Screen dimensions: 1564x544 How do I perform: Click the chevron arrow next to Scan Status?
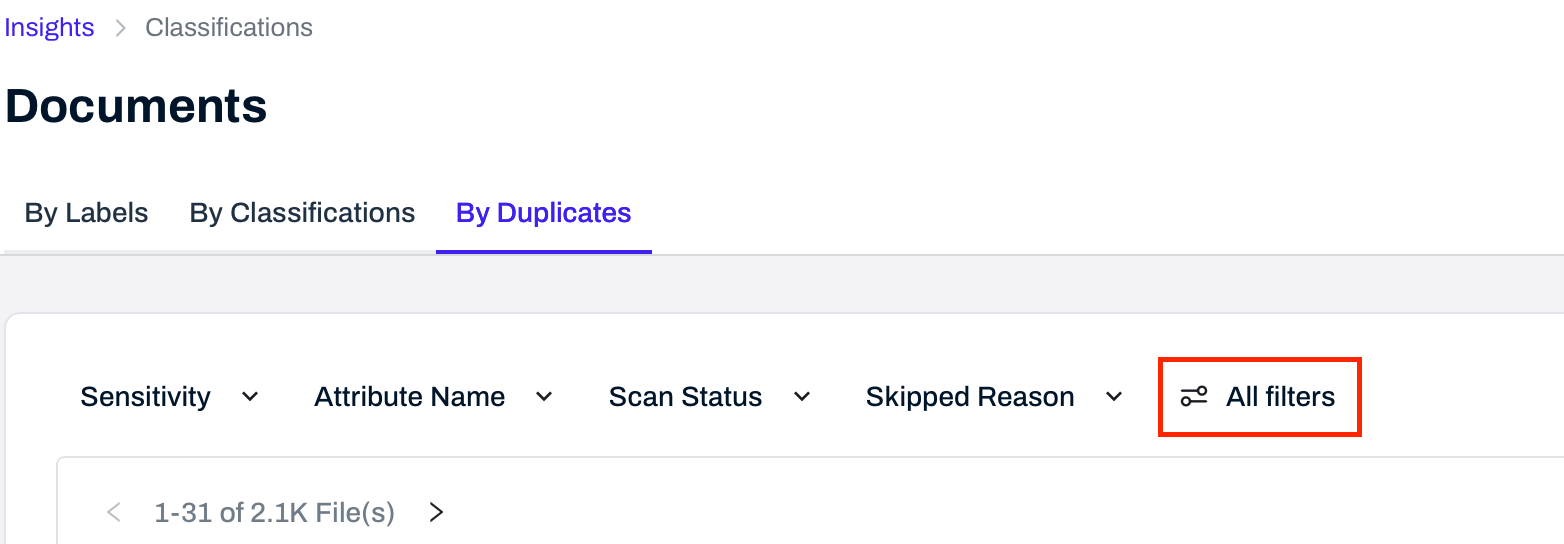point(801,397)
